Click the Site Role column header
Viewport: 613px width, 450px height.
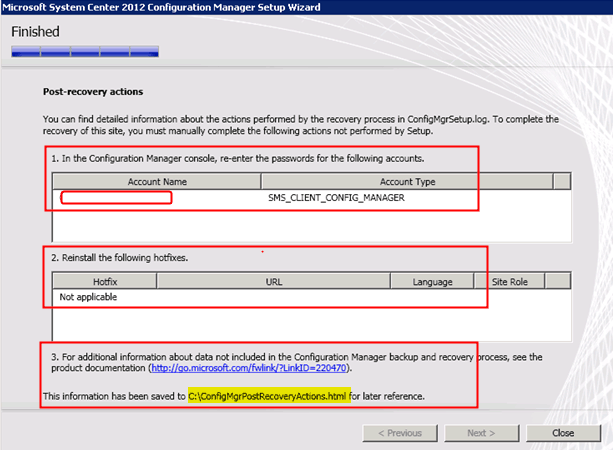coord(509,281)
